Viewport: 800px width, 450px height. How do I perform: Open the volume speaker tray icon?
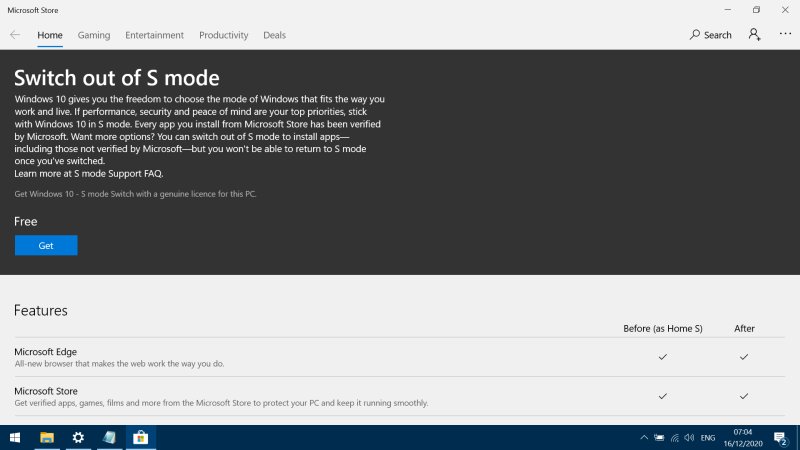point(689,438)
